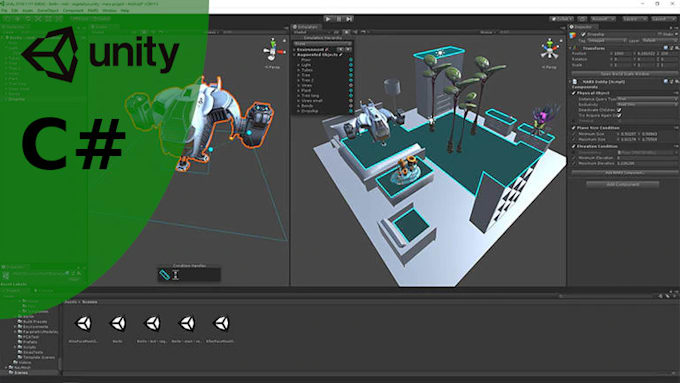
Task: Toggle scene lighting in Simulation toolbar
Action: (347, 32)
